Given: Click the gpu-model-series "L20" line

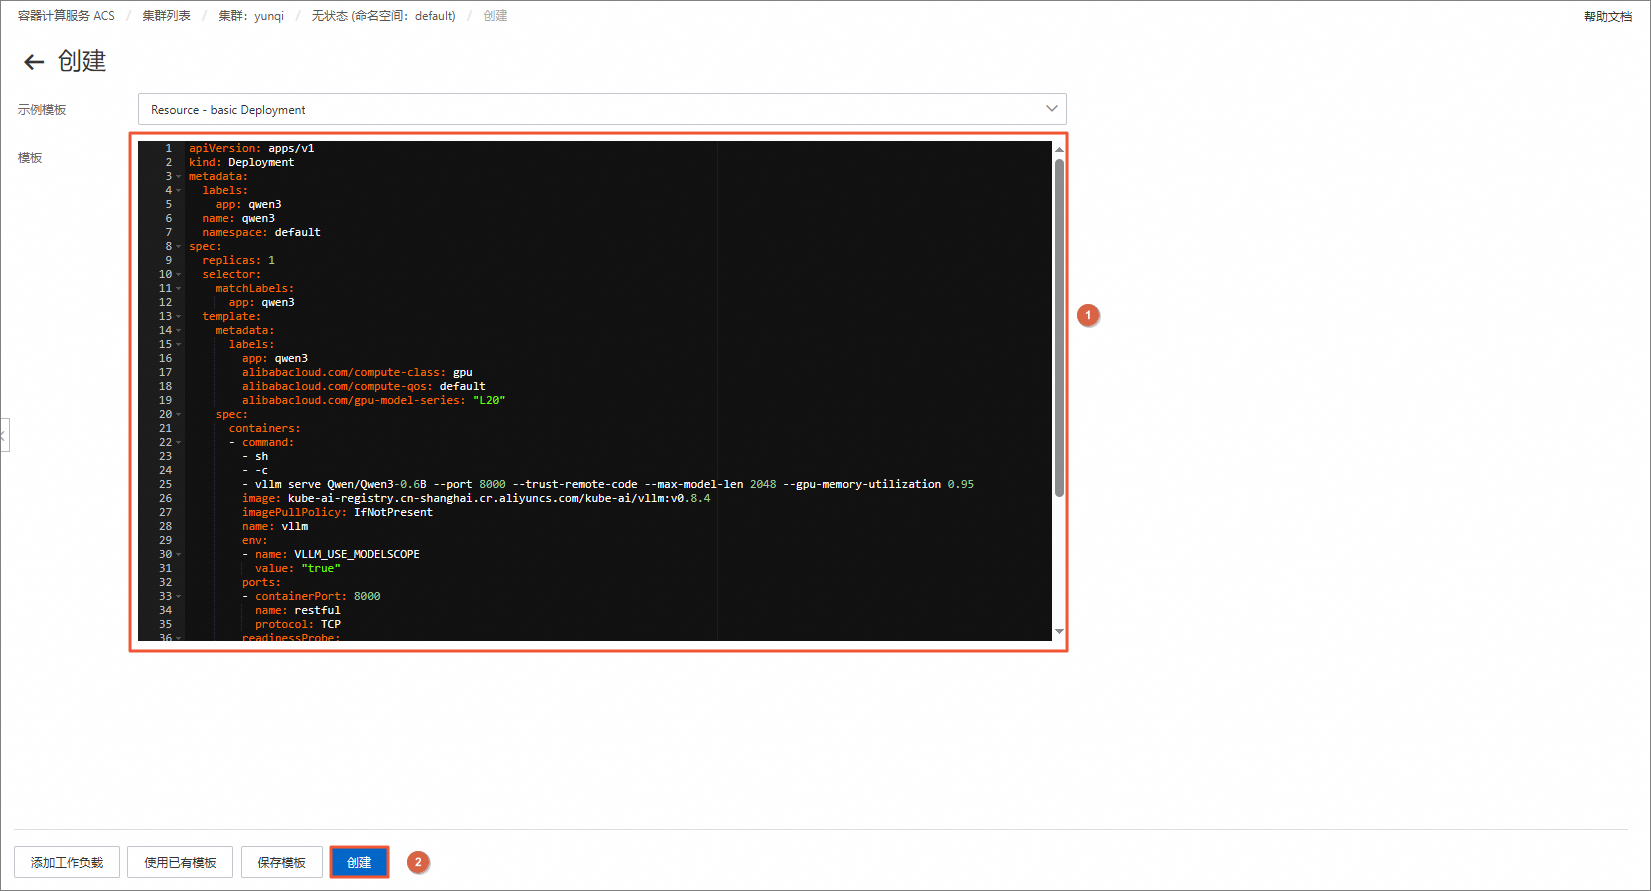Looking at the screenshot, I should 374,400.
